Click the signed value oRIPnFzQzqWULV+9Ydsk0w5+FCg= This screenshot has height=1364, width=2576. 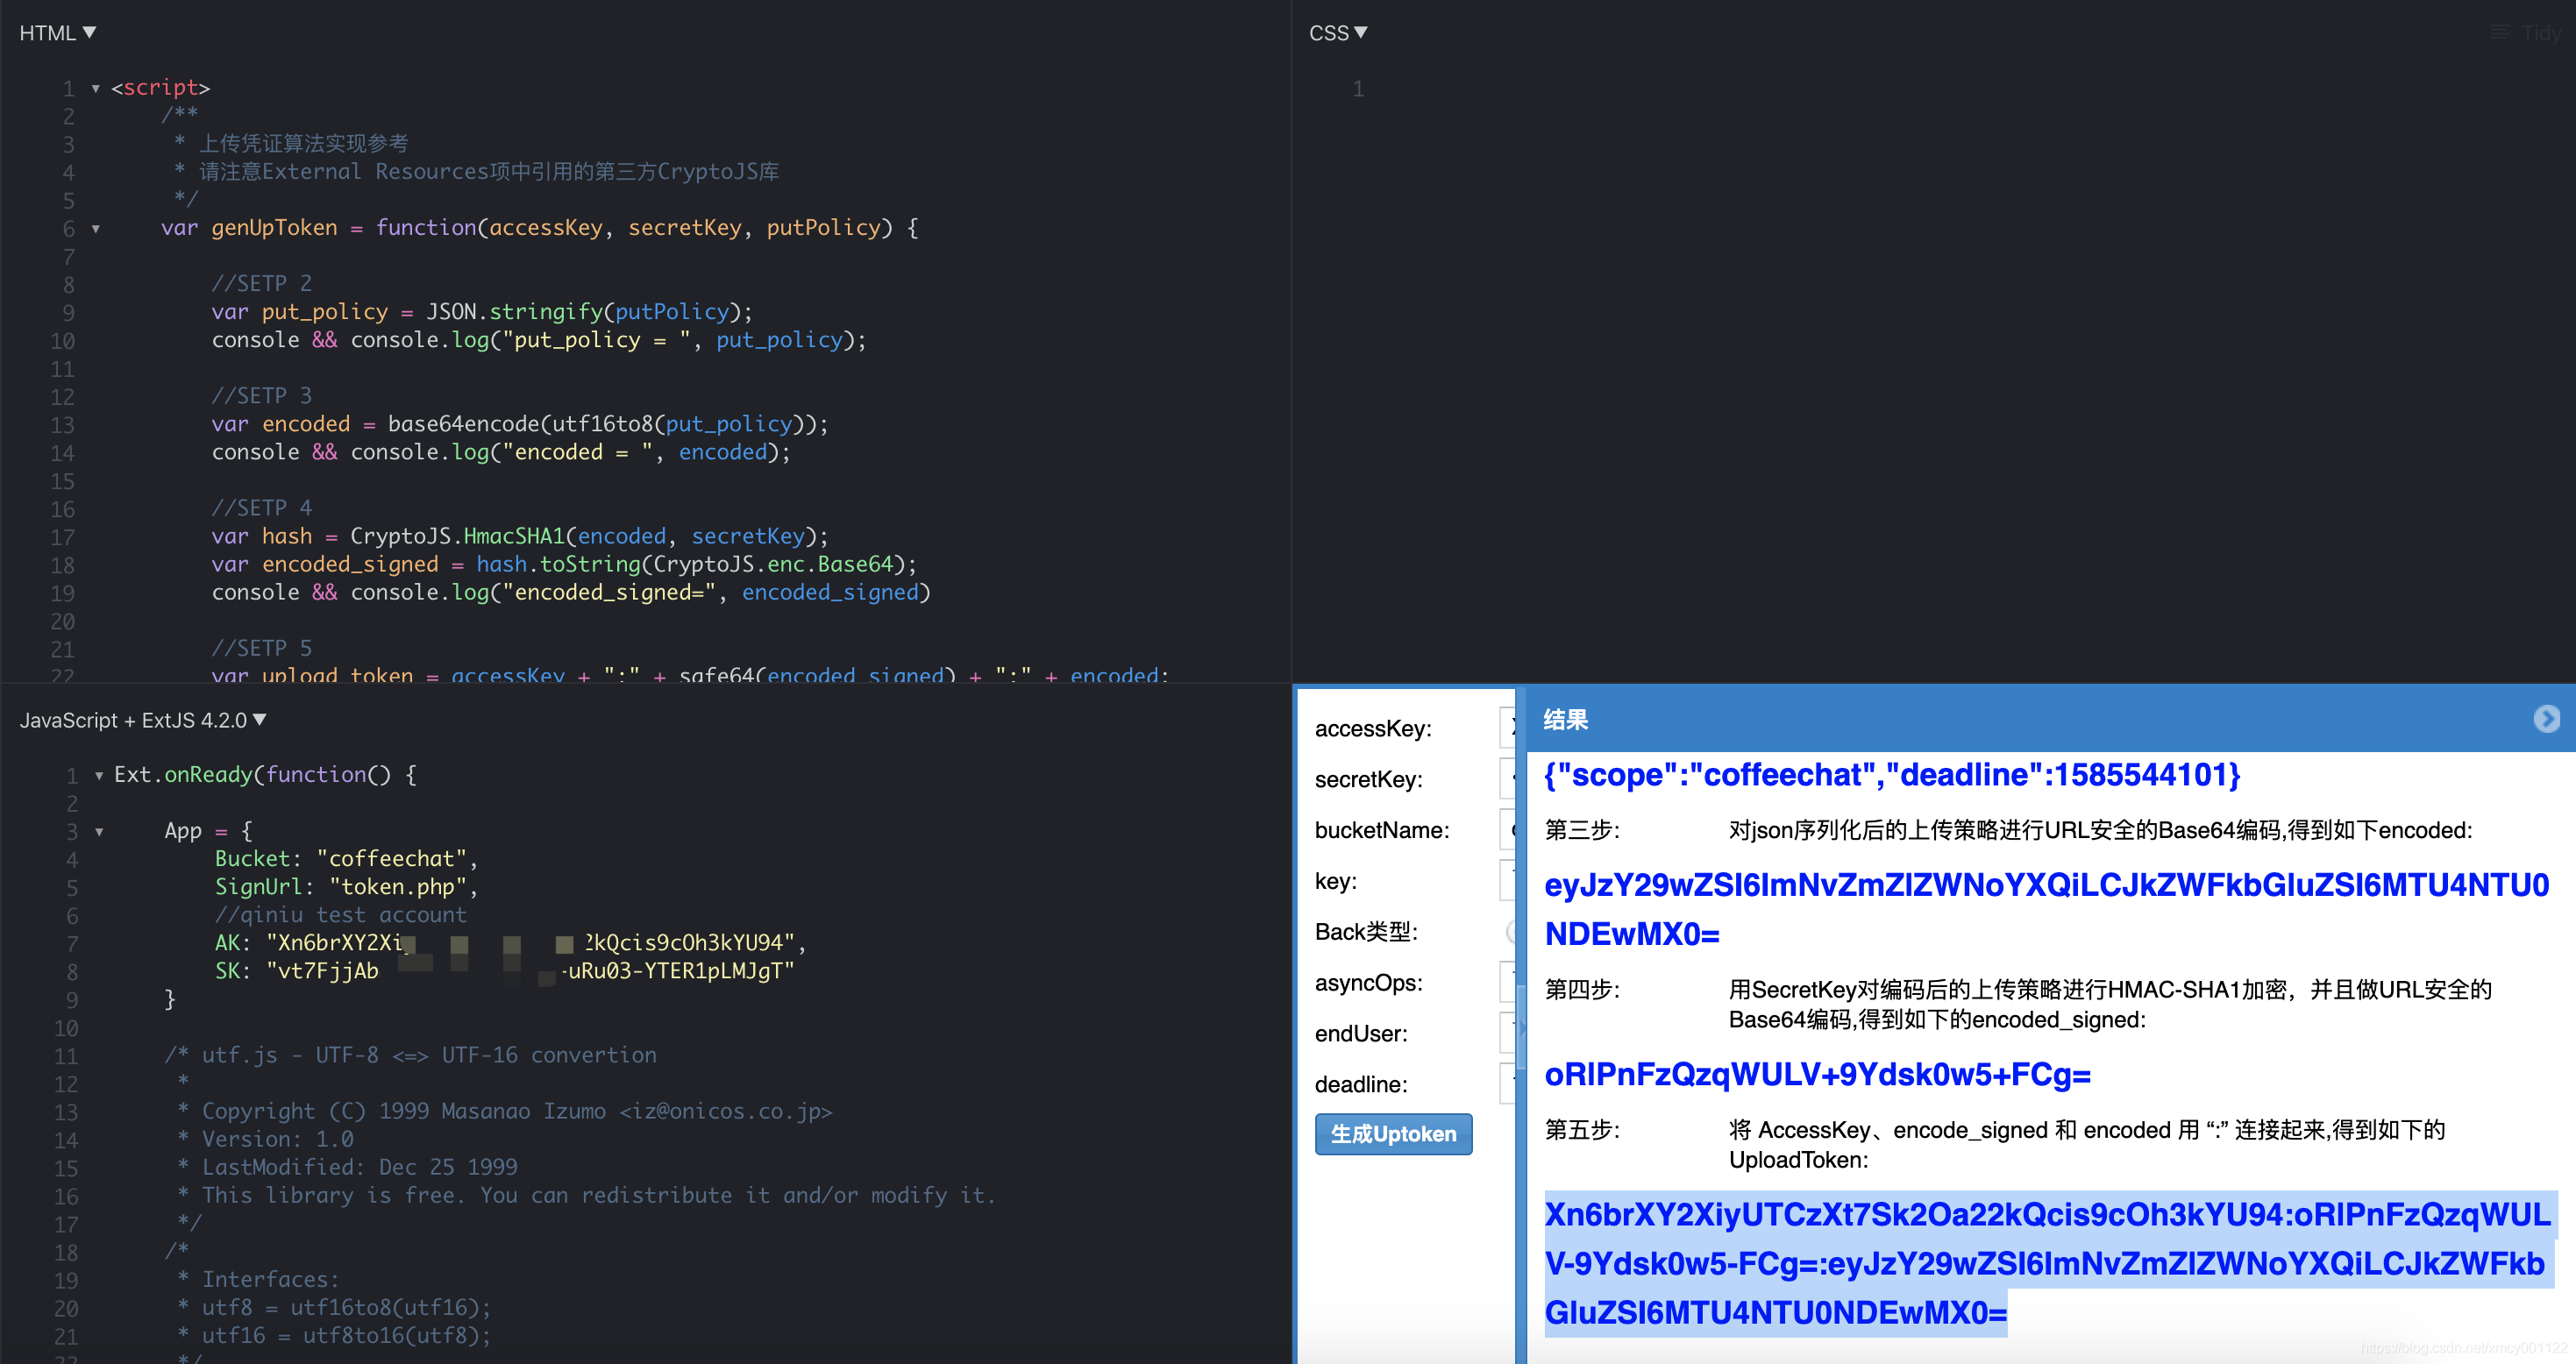1817,1074
